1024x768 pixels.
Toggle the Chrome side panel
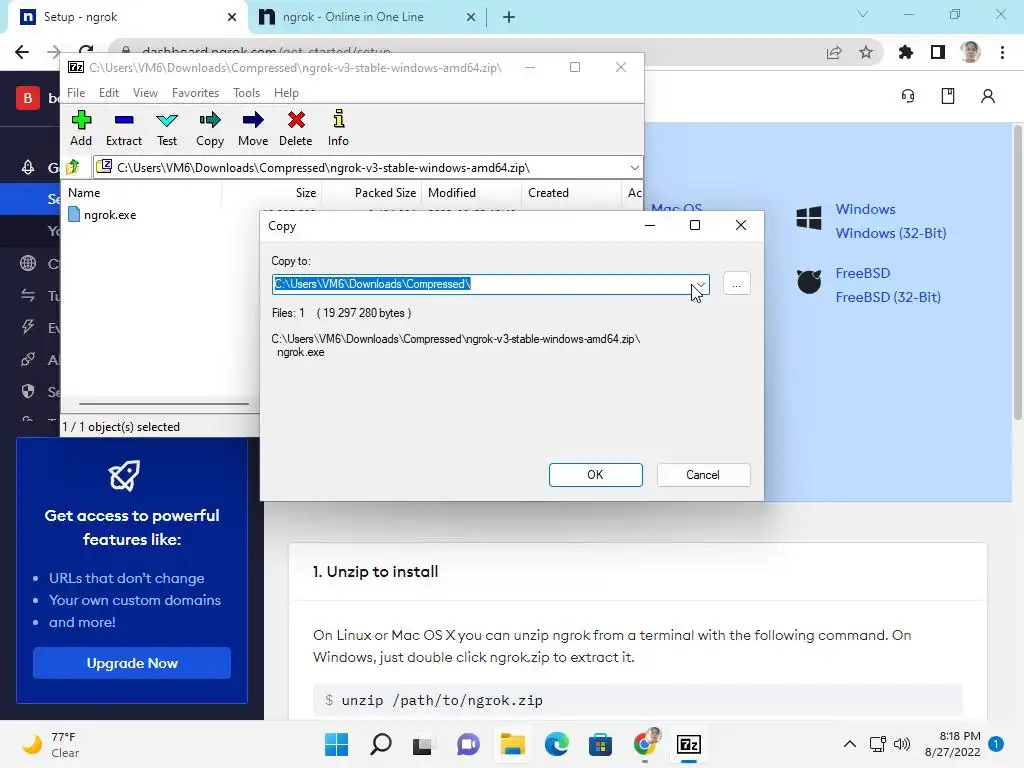coord(938,52)
